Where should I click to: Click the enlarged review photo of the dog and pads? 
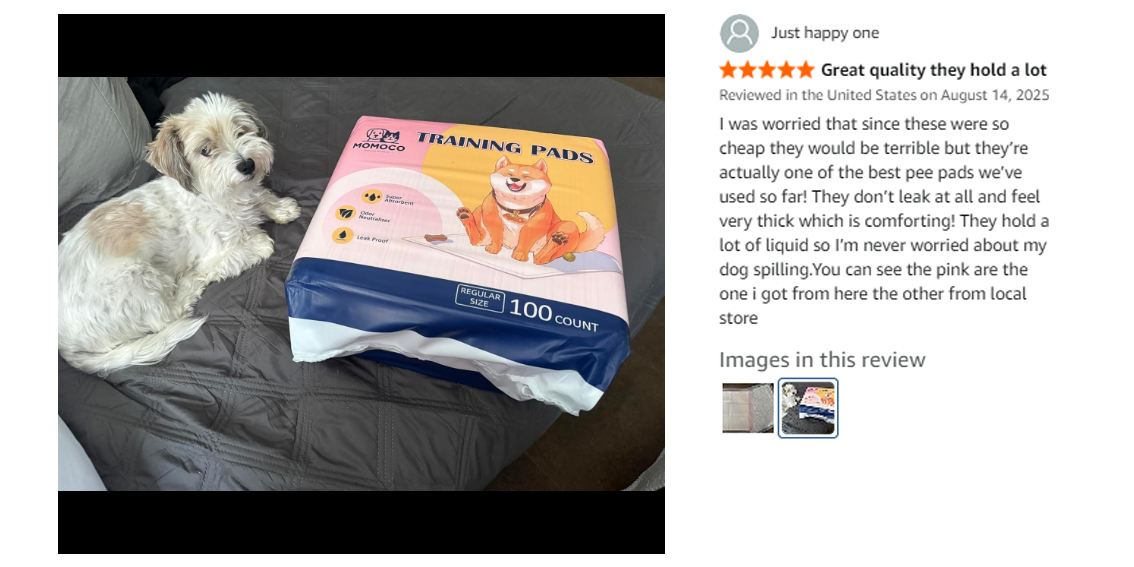point(361,284)
